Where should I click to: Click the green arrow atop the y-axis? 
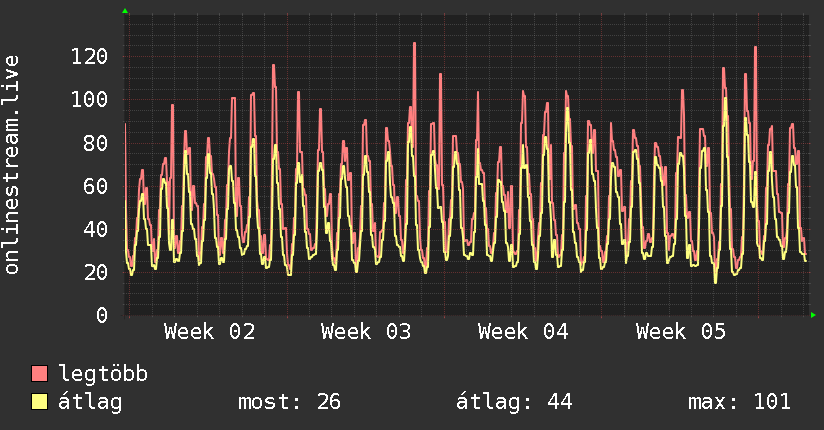125,11
